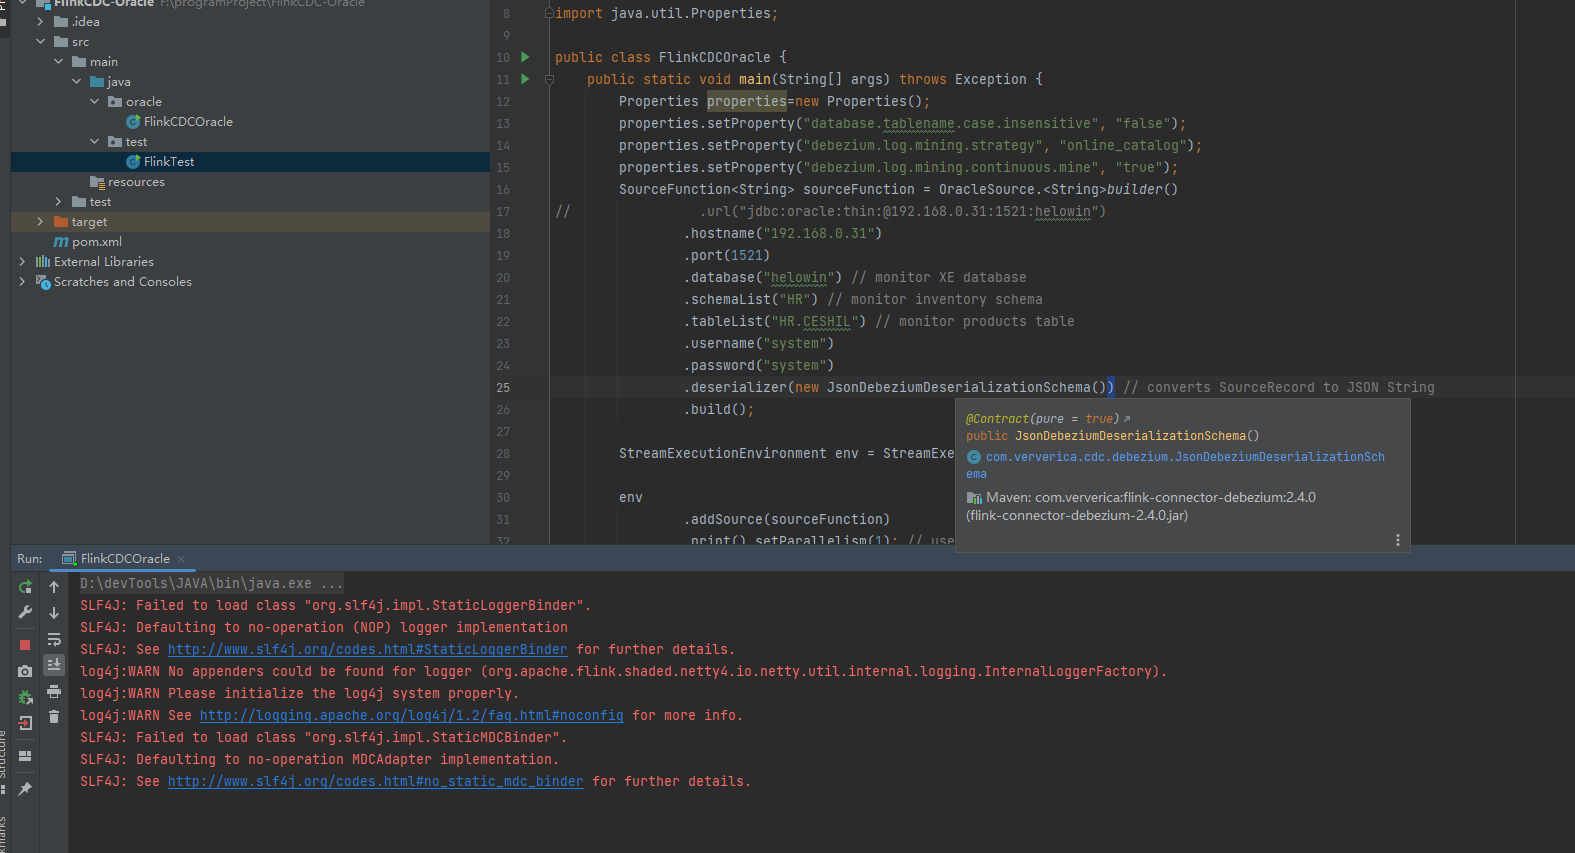Expand the .idea folder

(40, 21)
